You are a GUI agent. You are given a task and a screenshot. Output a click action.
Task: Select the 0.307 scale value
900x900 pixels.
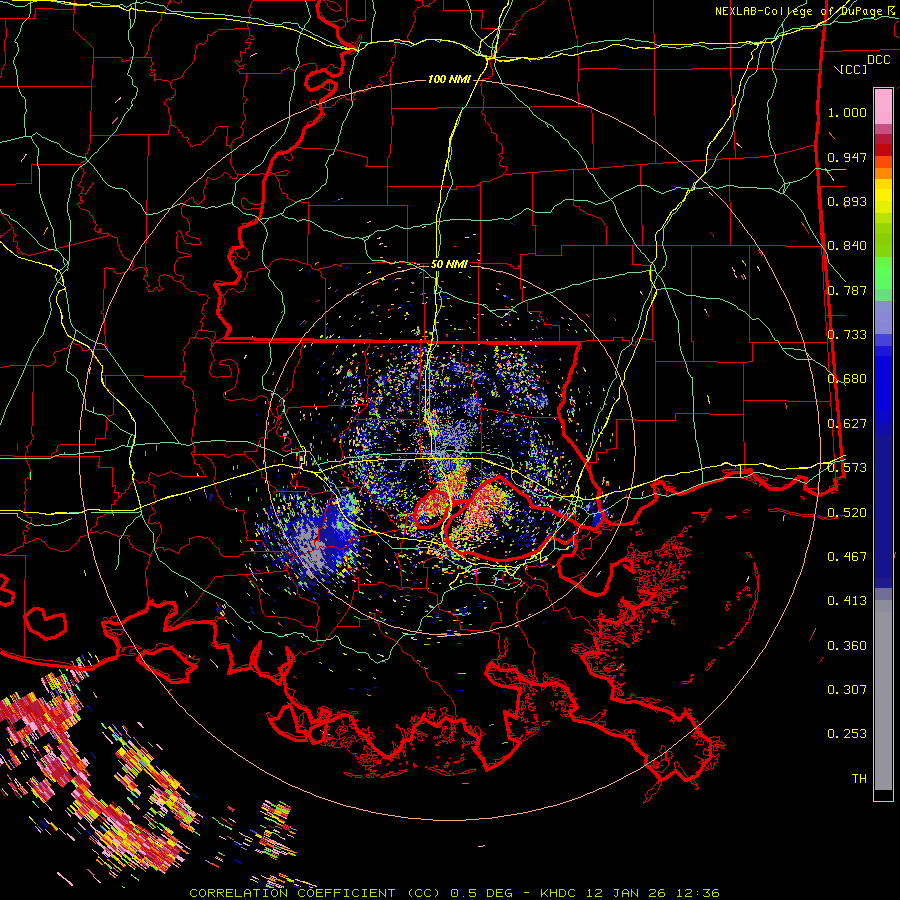click(x=847, y=690)
